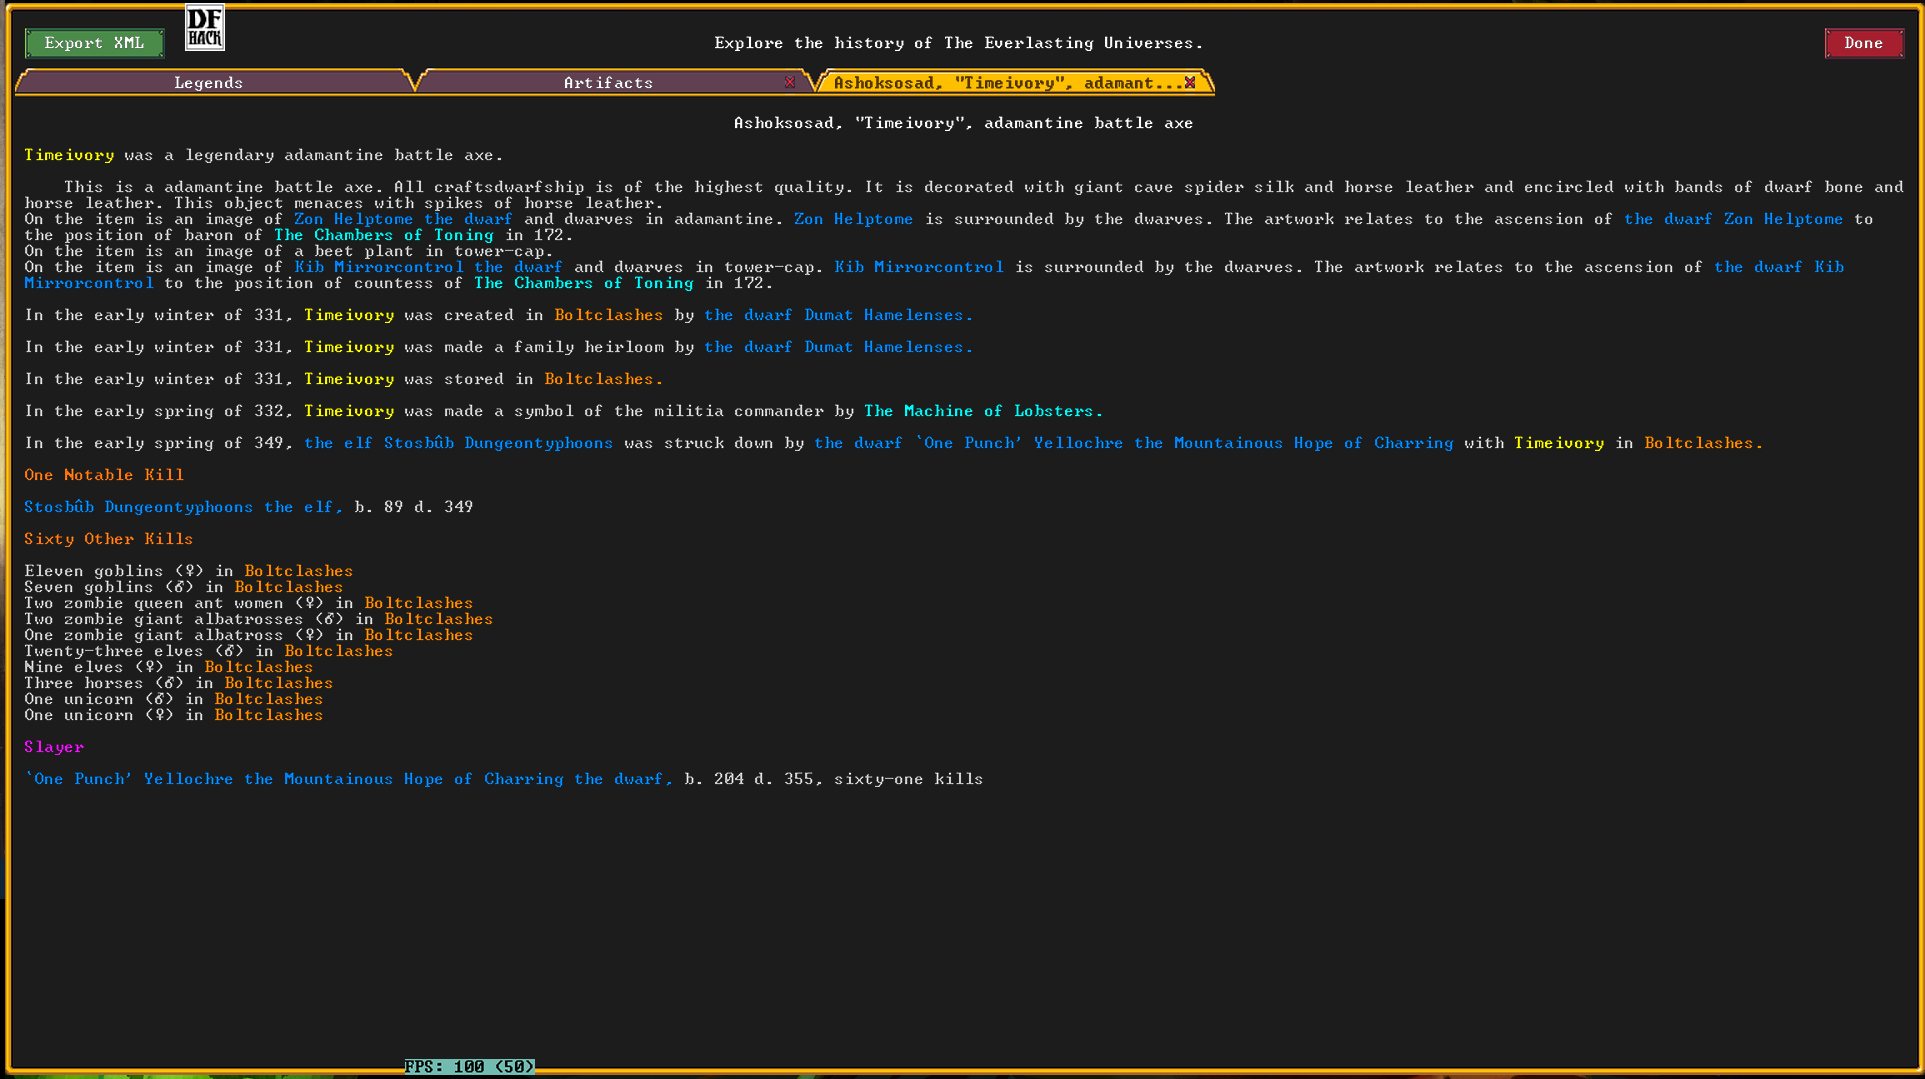Open Boltclashes link in the Three horses row

tap(279, 683)
